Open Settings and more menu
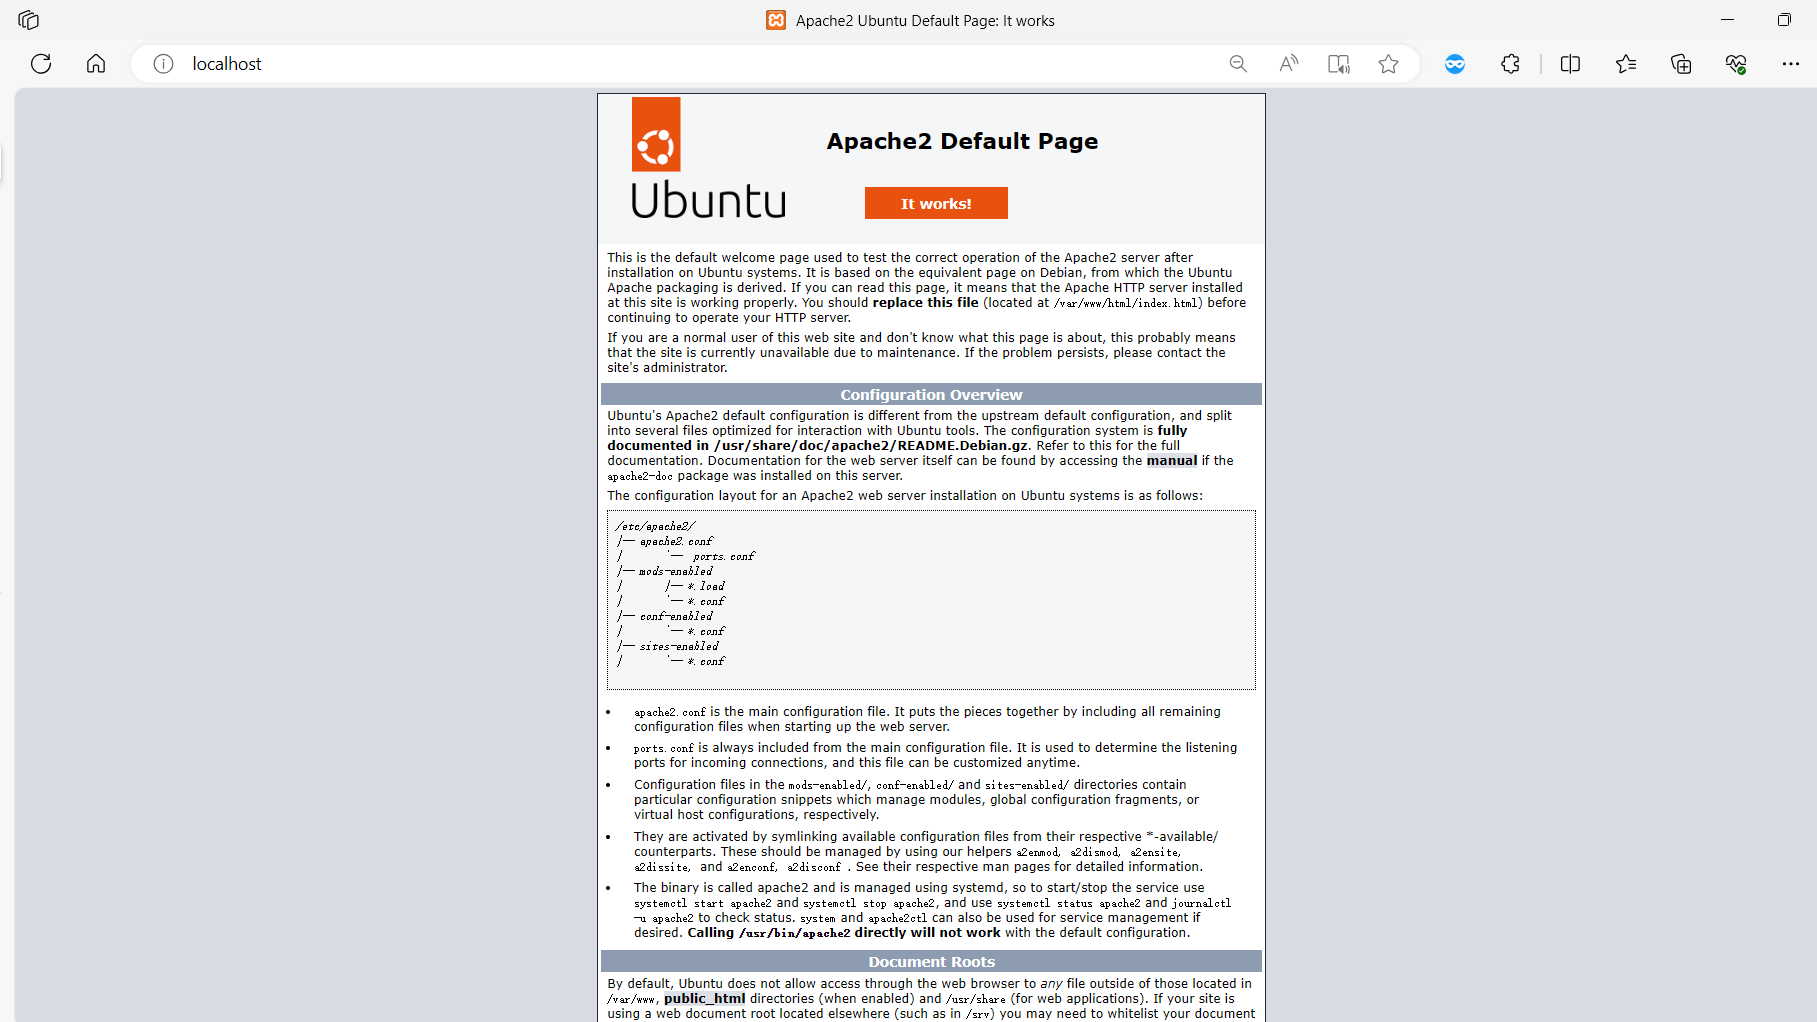The width and height of the screenshot is (1817, 1022). [x=1790, y=64]
